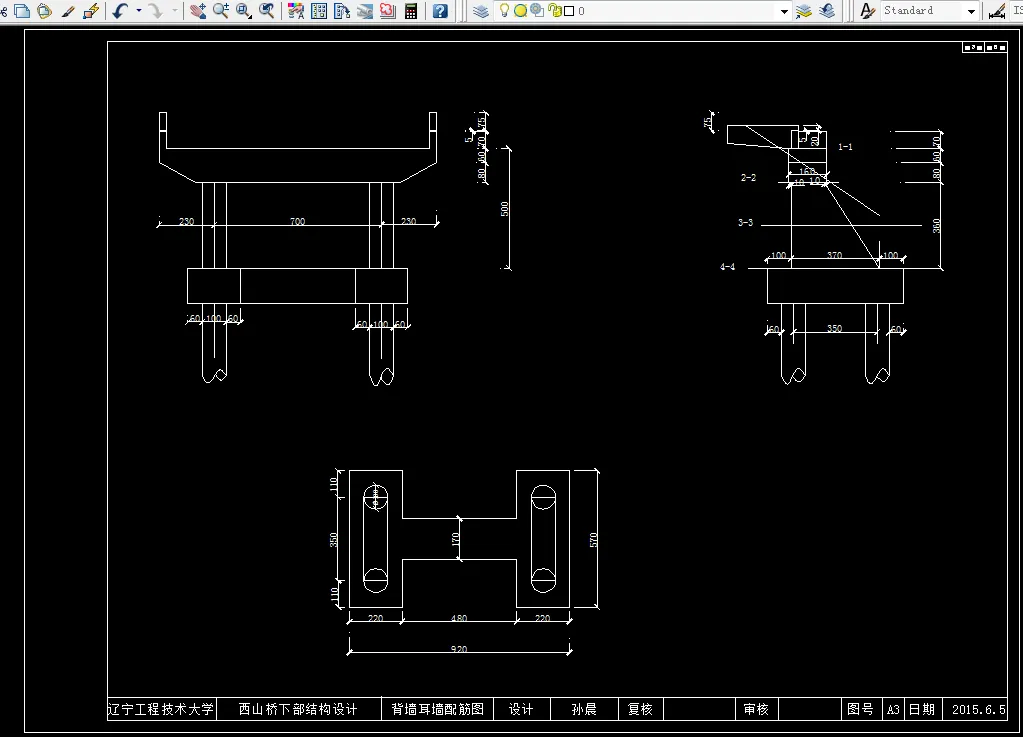This screenshot has height=737, width=1023.
Task: Undo the last action
Action: click(120, 10)
